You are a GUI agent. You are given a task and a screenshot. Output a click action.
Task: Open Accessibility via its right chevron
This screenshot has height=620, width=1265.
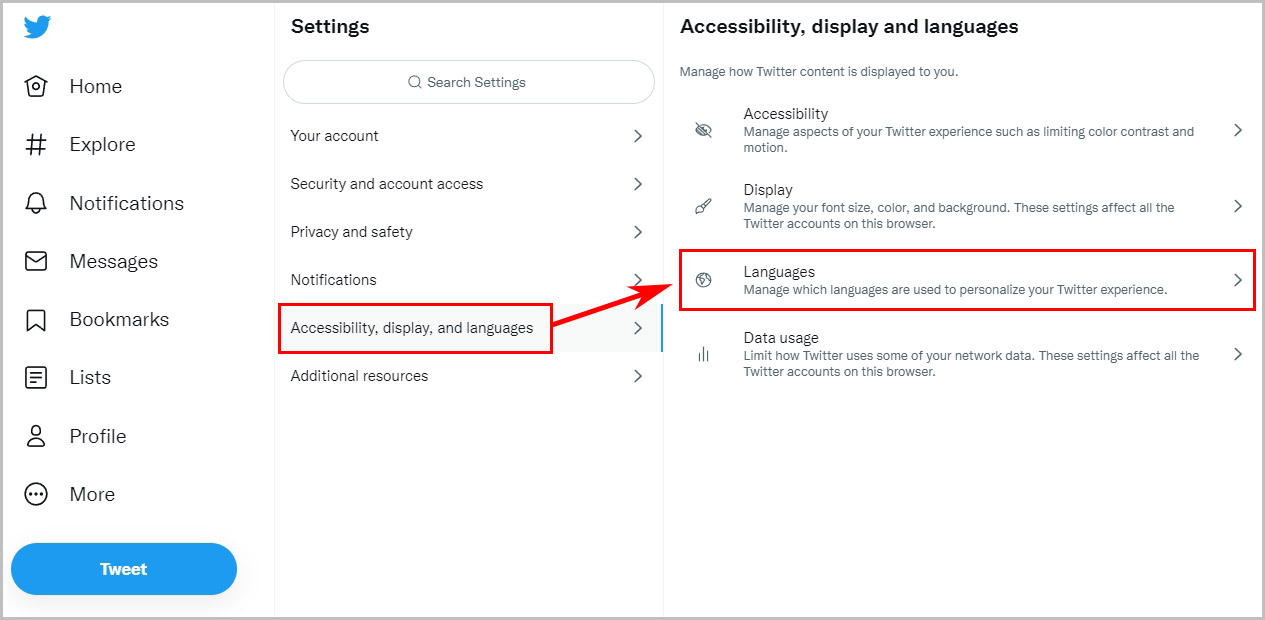pos(1238,130)
